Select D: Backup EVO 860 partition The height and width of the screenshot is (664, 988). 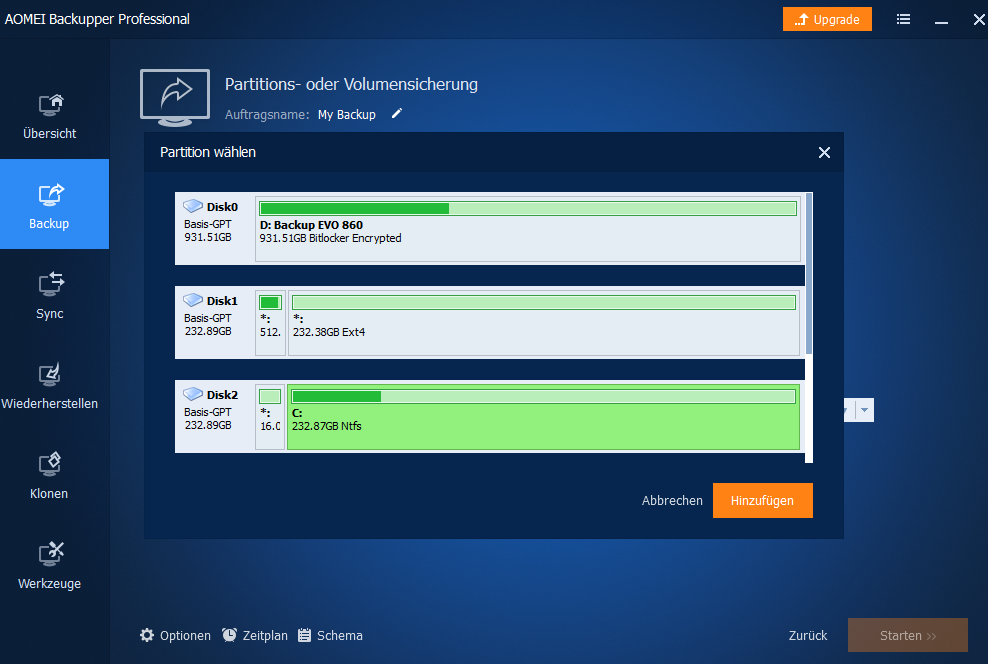(x=528, y=229)
